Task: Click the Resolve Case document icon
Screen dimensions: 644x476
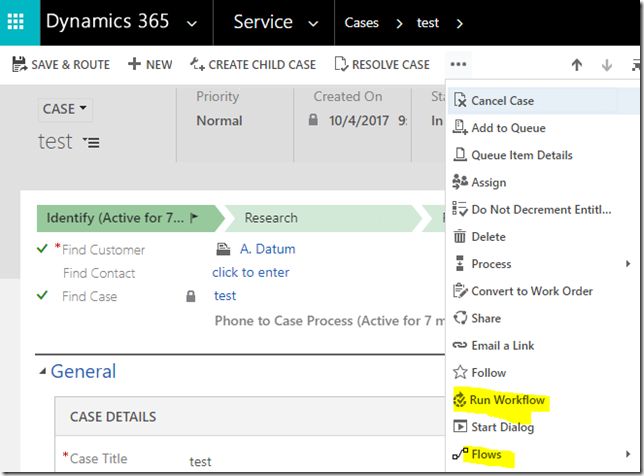Action: 341,64
